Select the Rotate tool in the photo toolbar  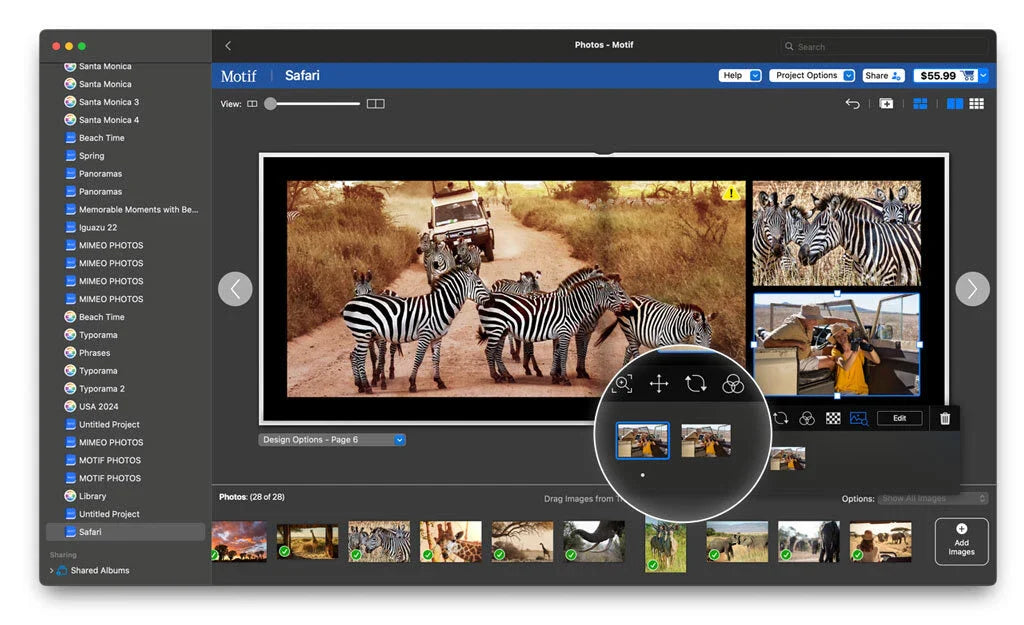click(696, 384)
